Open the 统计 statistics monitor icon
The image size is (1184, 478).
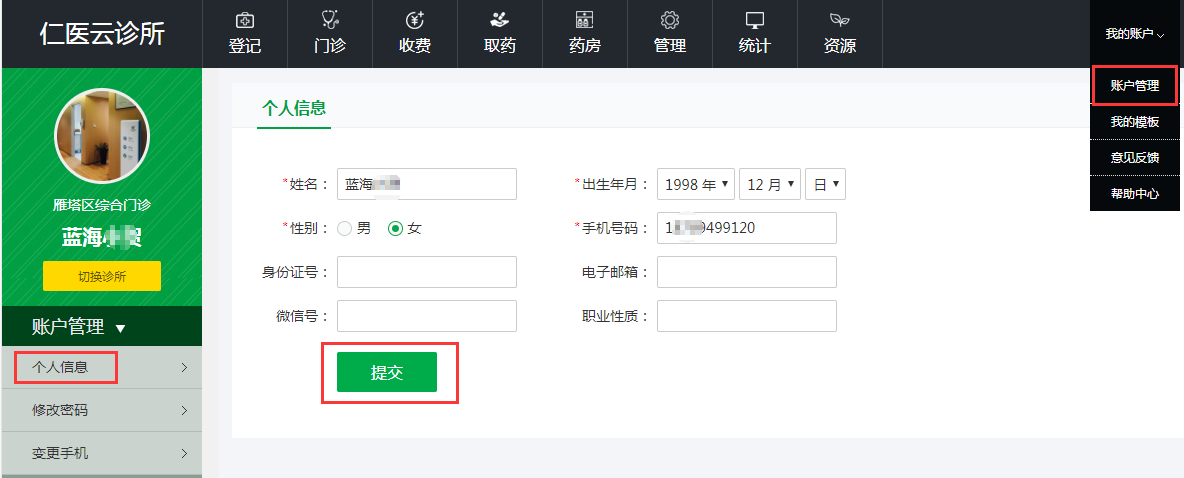click(x=754, y=21)
